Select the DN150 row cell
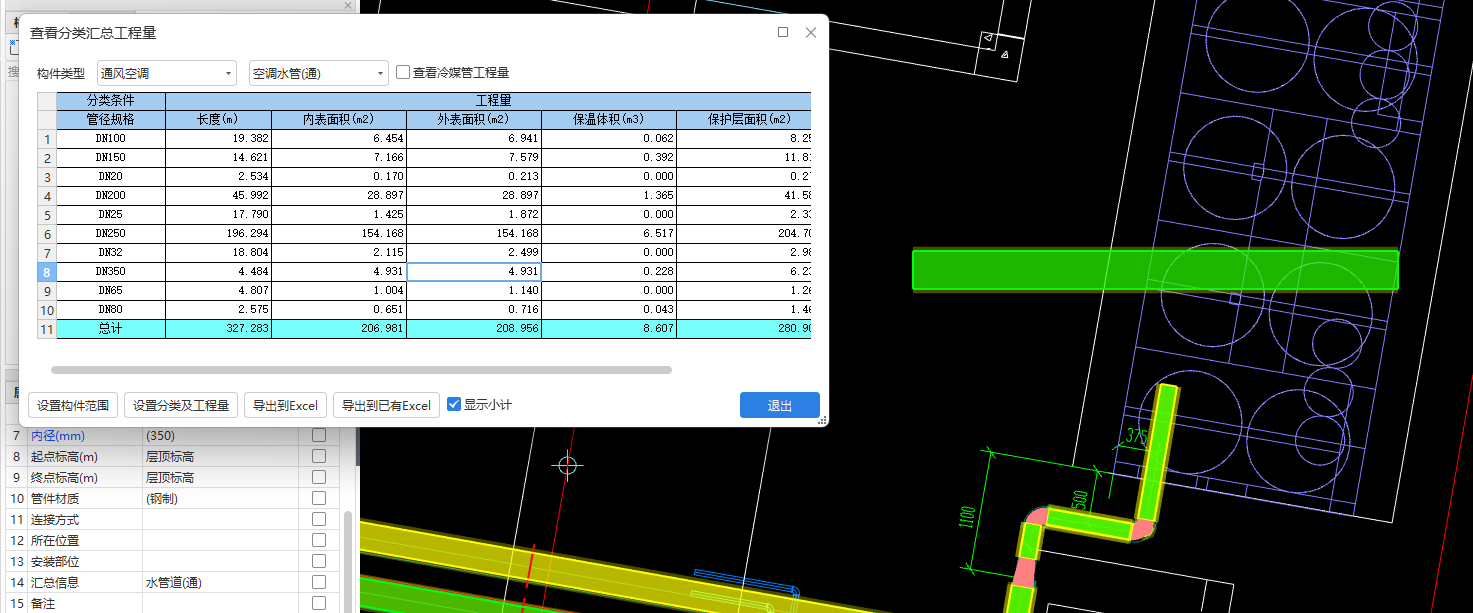Image resolution: width=1473 pixels, height=613 pixels. pyautogui.click(x=111, y=157)
